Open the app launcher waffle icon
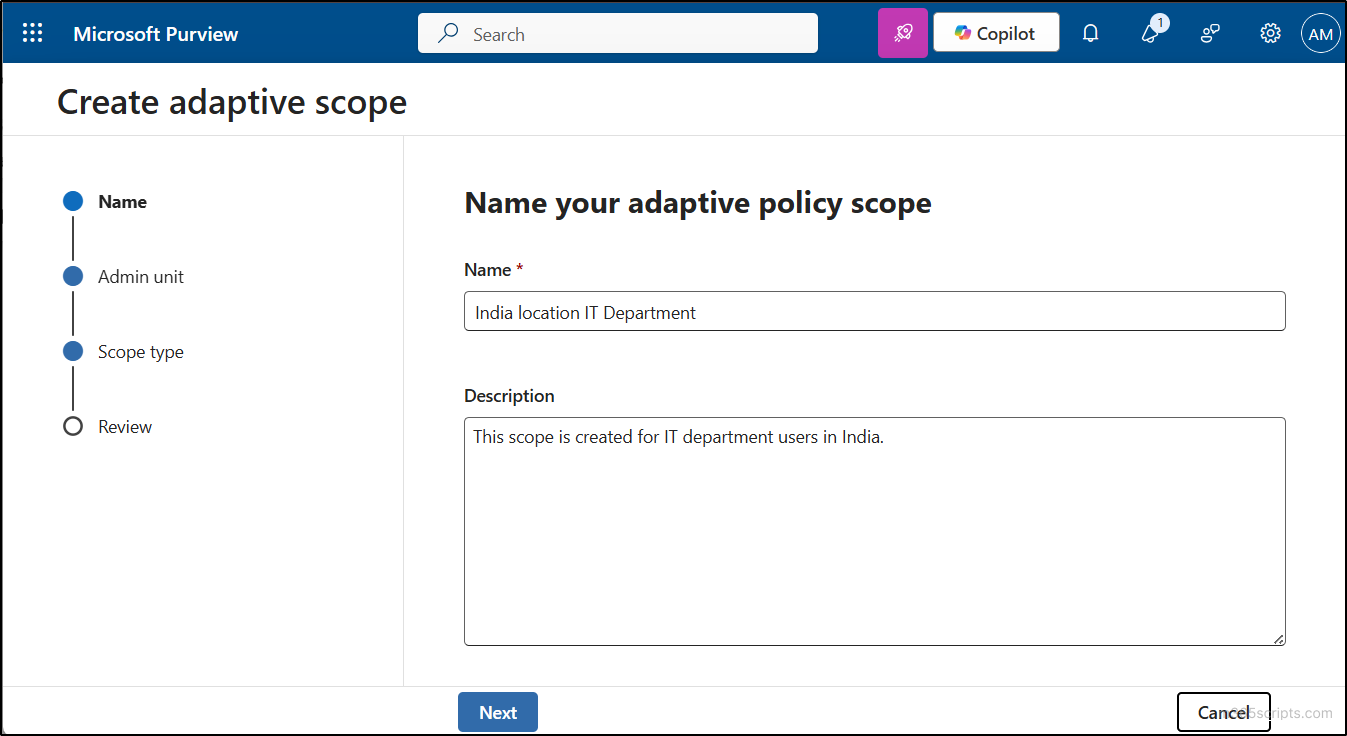 32,33
